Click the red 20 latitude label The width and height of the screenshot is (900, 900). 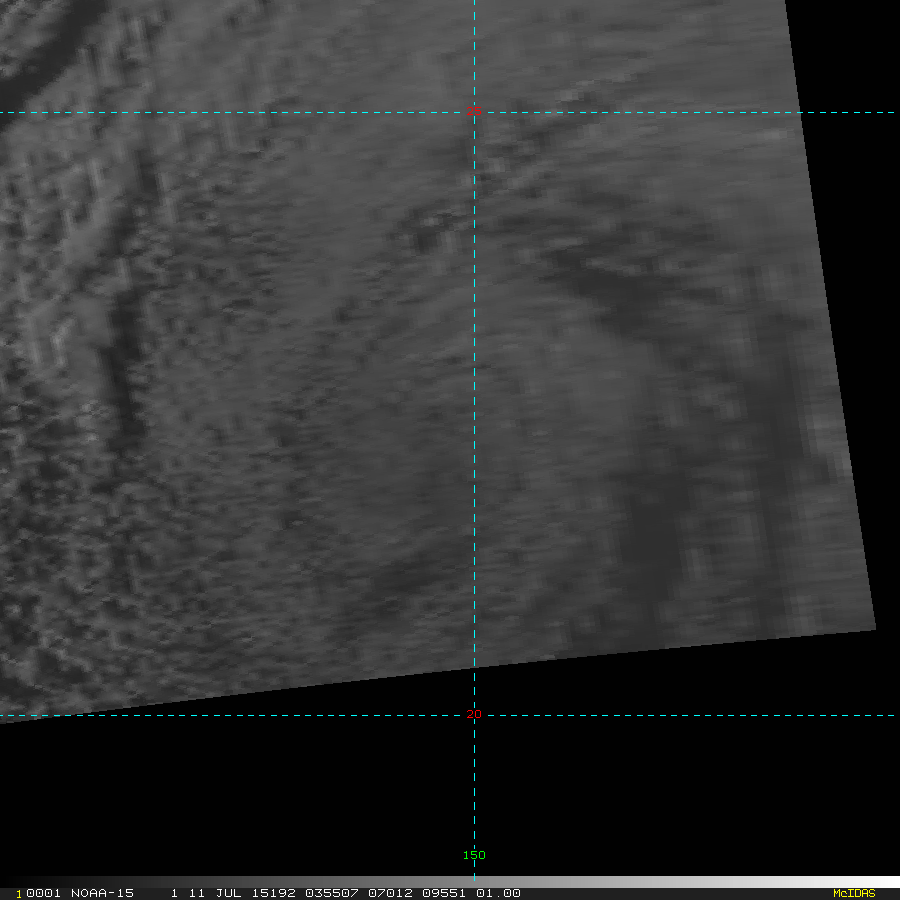[474, 714]
